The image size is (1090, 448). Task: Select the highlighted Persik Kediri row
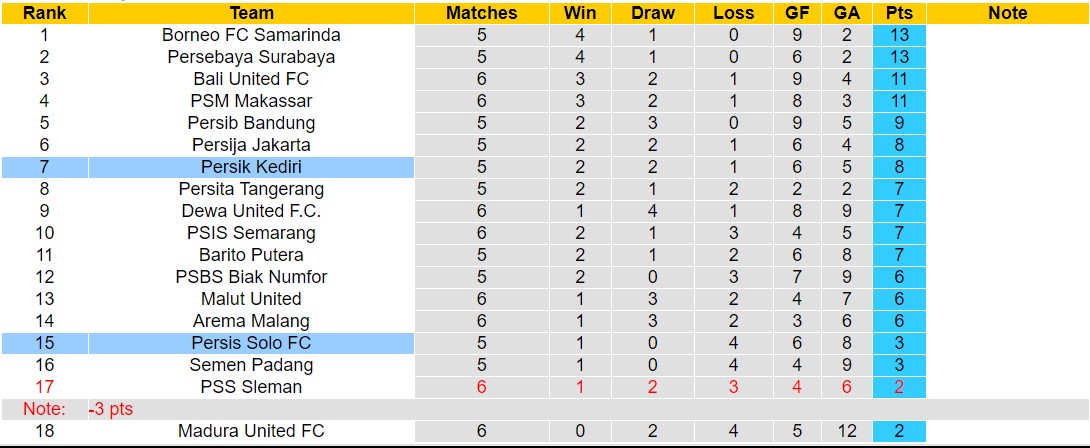pyautogui.click(x=251, y=167)
